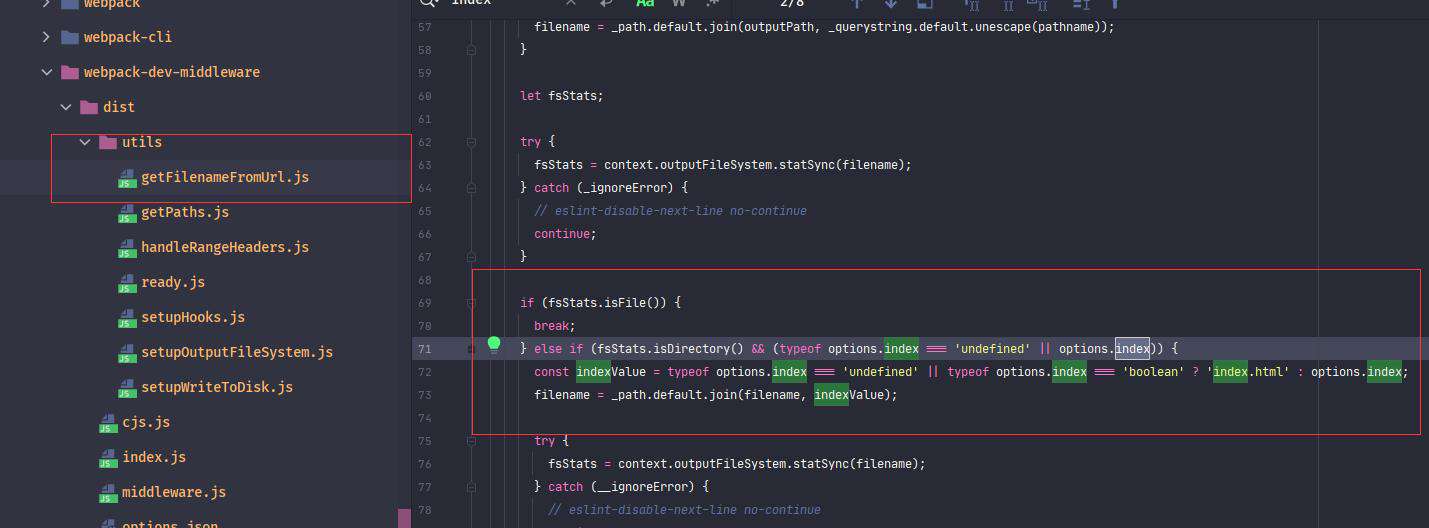Click the JS icon beside handleRangeHeaders.js

(x=127, y=248)
